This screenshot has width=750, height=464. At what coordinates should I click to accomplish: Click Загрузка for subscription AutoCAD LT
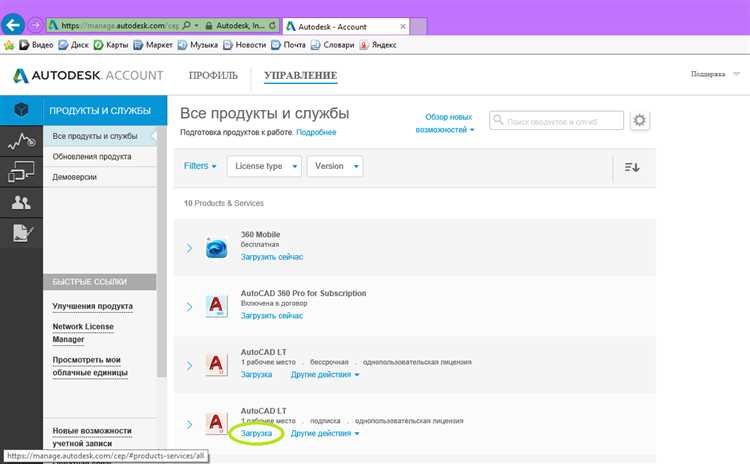pos(256,433)
